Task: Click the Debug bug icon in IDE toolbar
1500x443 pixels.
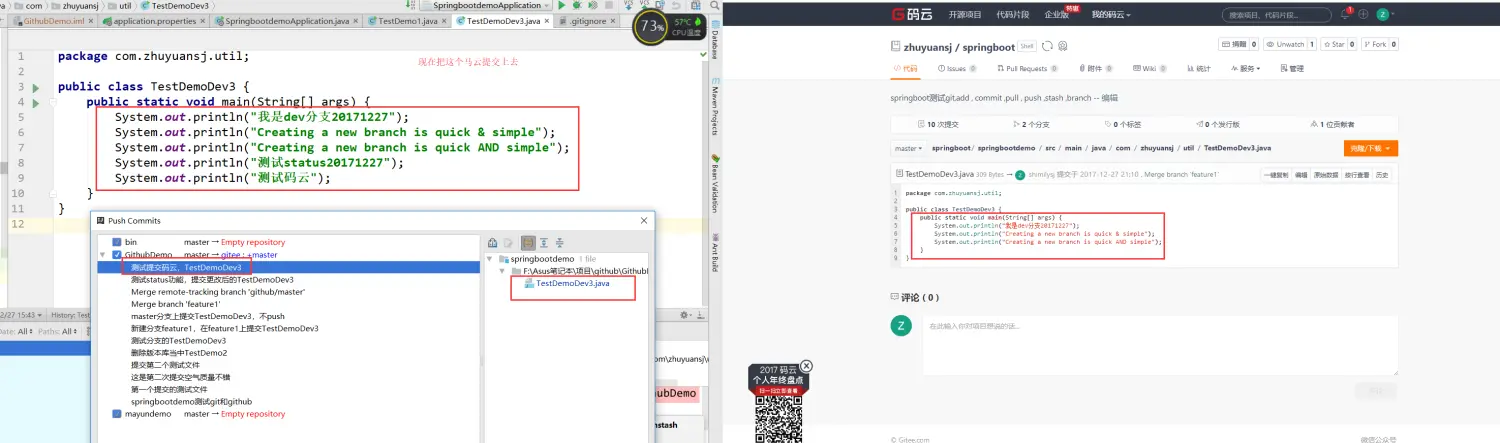Action: pos(577,5)
